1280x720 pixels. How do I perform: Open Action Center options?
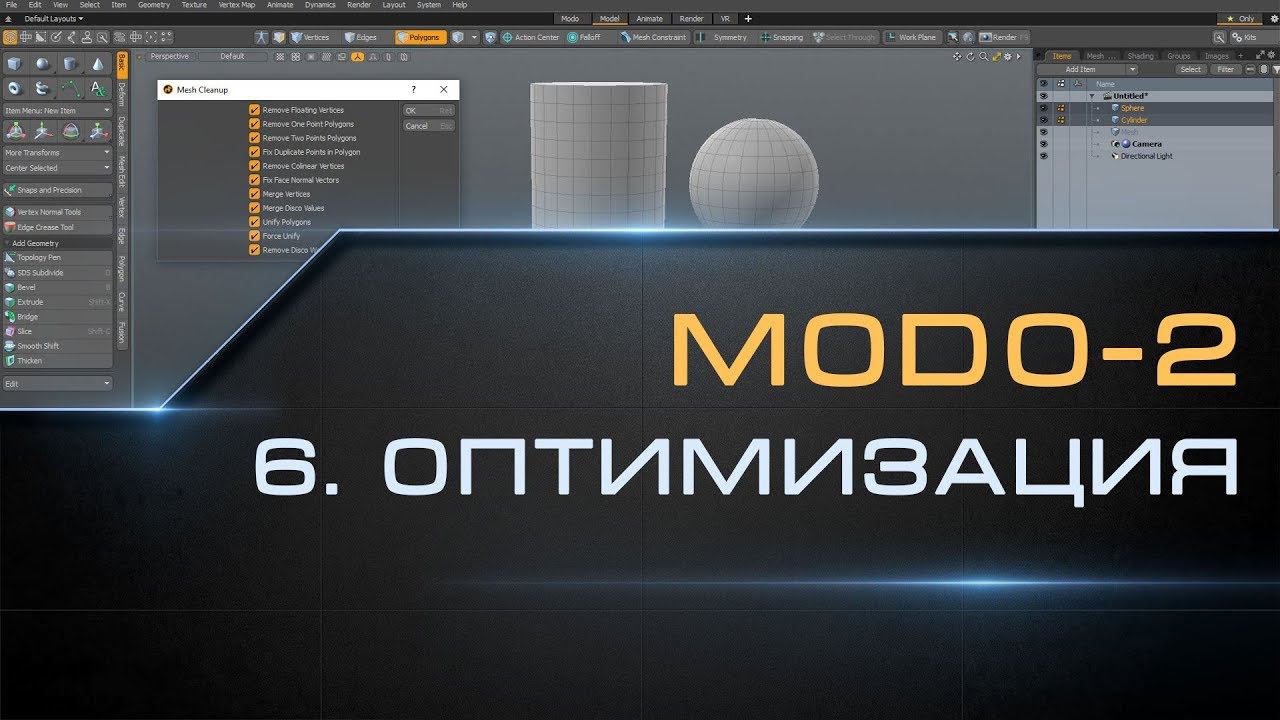(530, 37)
